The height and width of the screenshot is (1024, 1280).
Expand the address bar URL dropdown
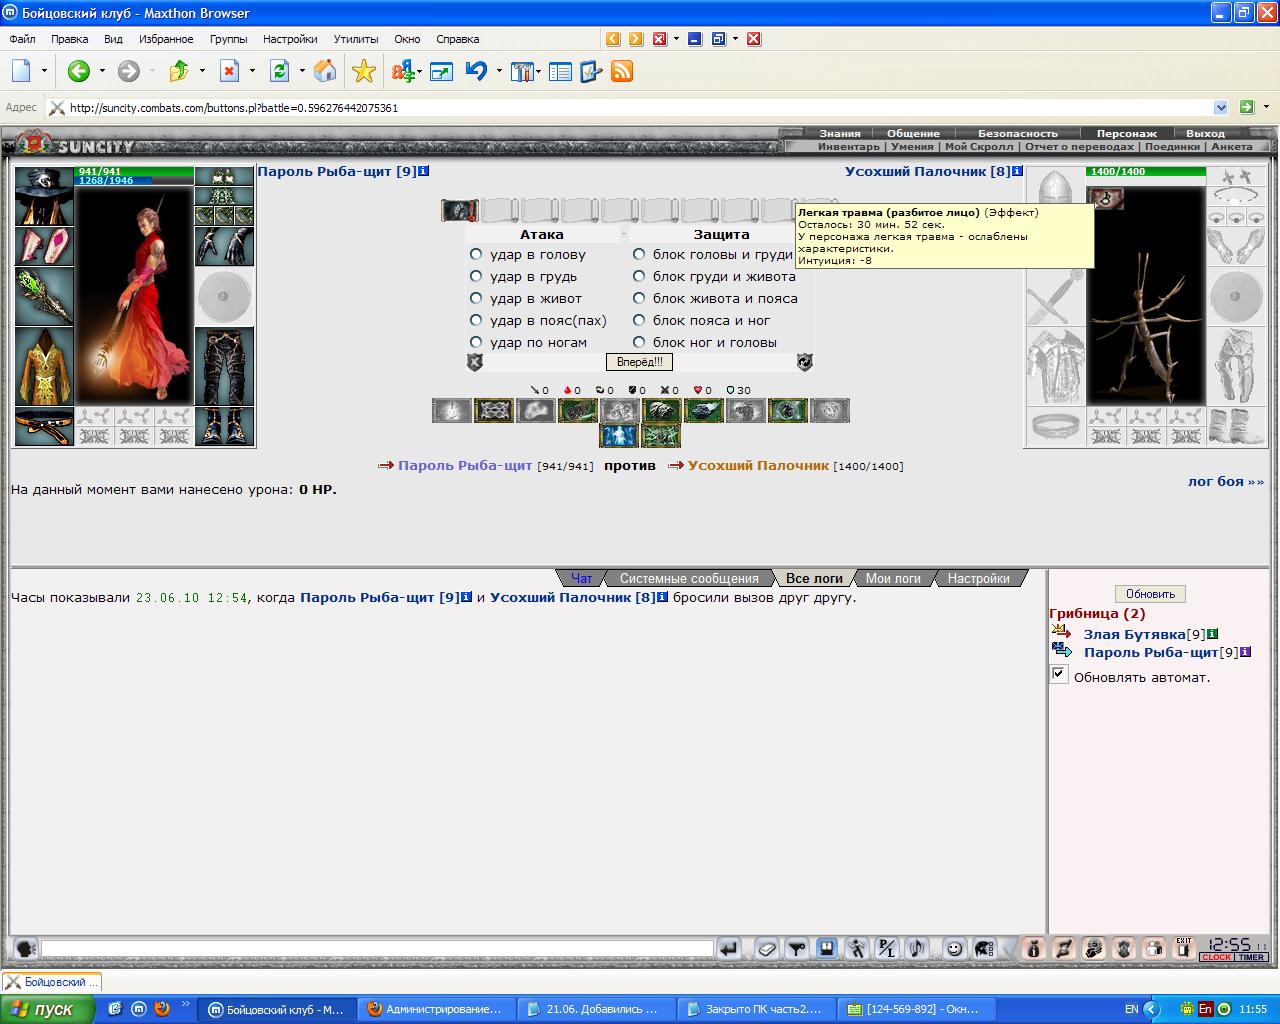[1220, 107]
